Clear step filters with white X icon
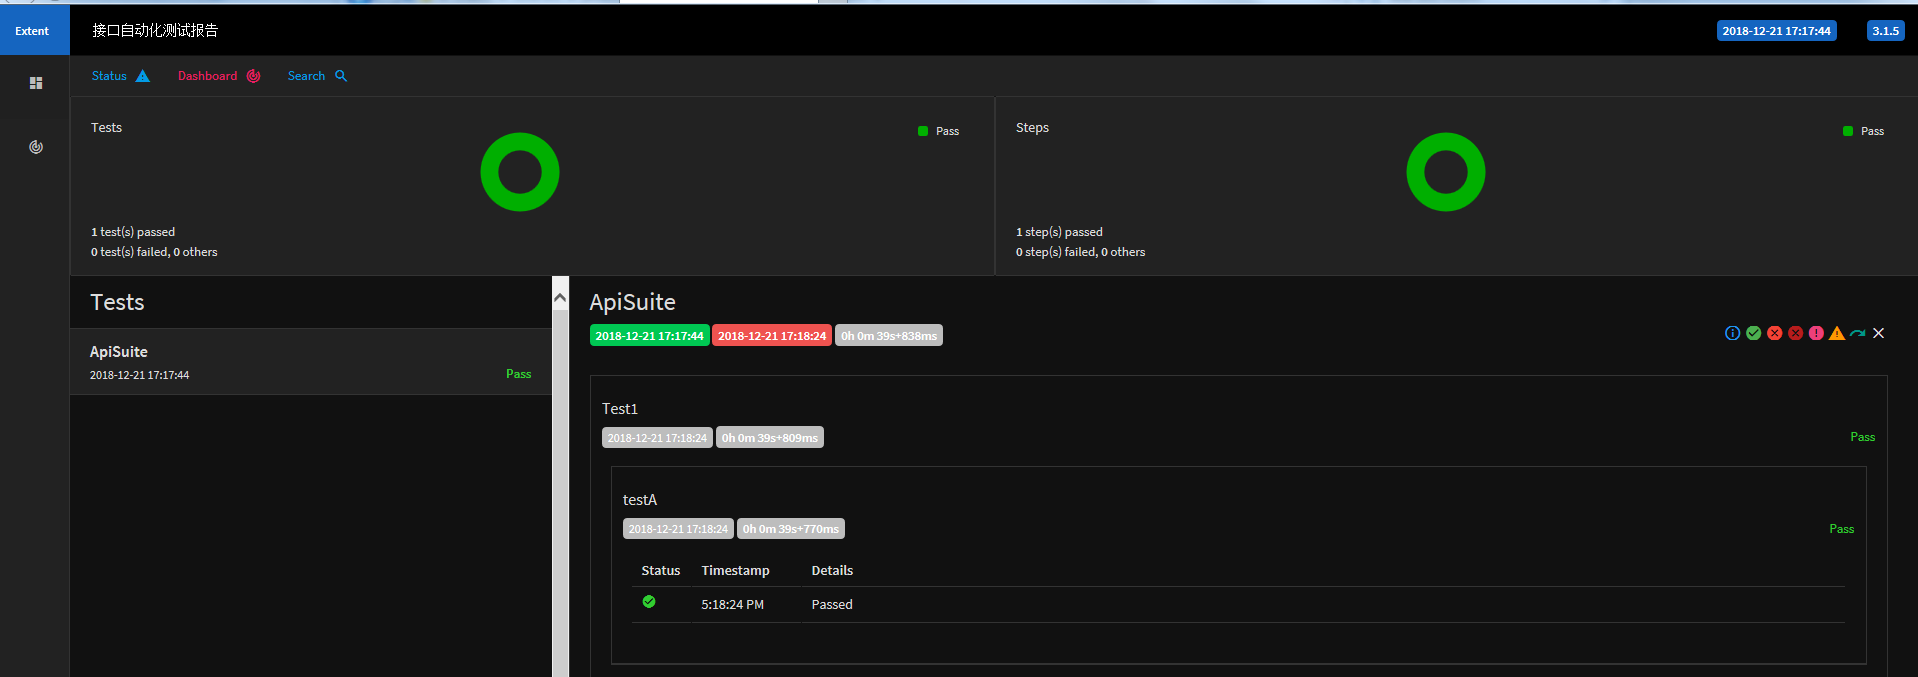Image resolution: width=1918 pixels, height=677 pixels. [x=1878, y=333]
